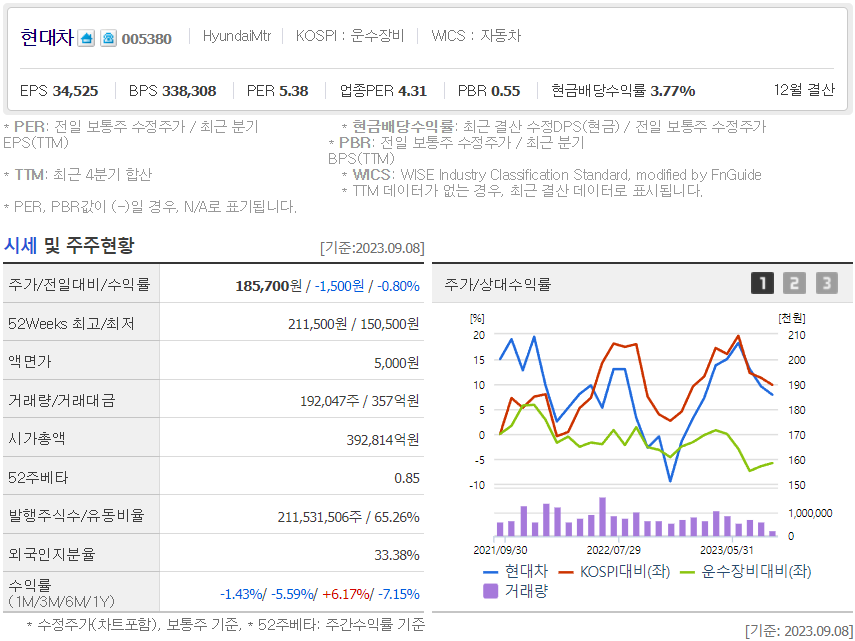The image size is (855, 641).
Task: Select the stock code 005380
Action: point(147,39)
